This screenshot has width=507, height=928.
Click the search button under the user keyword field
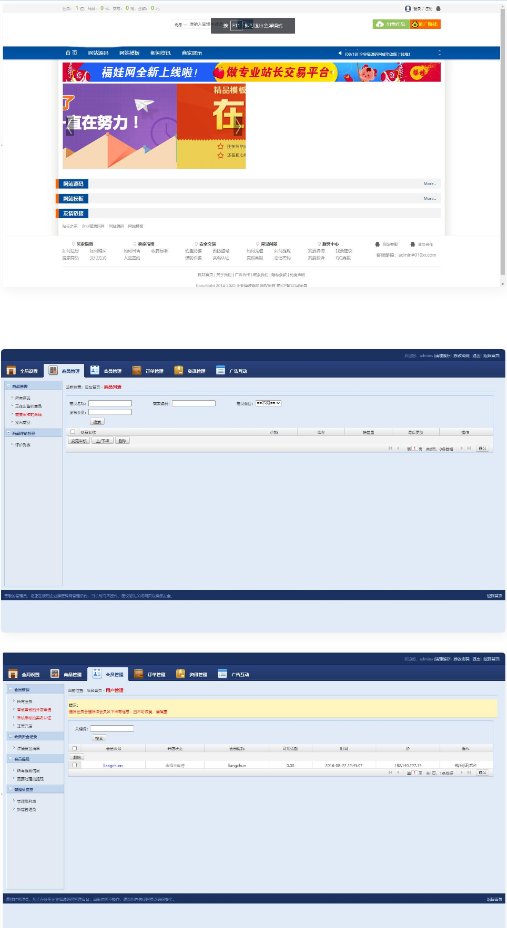pyautogui.click(x=99, y=738)
